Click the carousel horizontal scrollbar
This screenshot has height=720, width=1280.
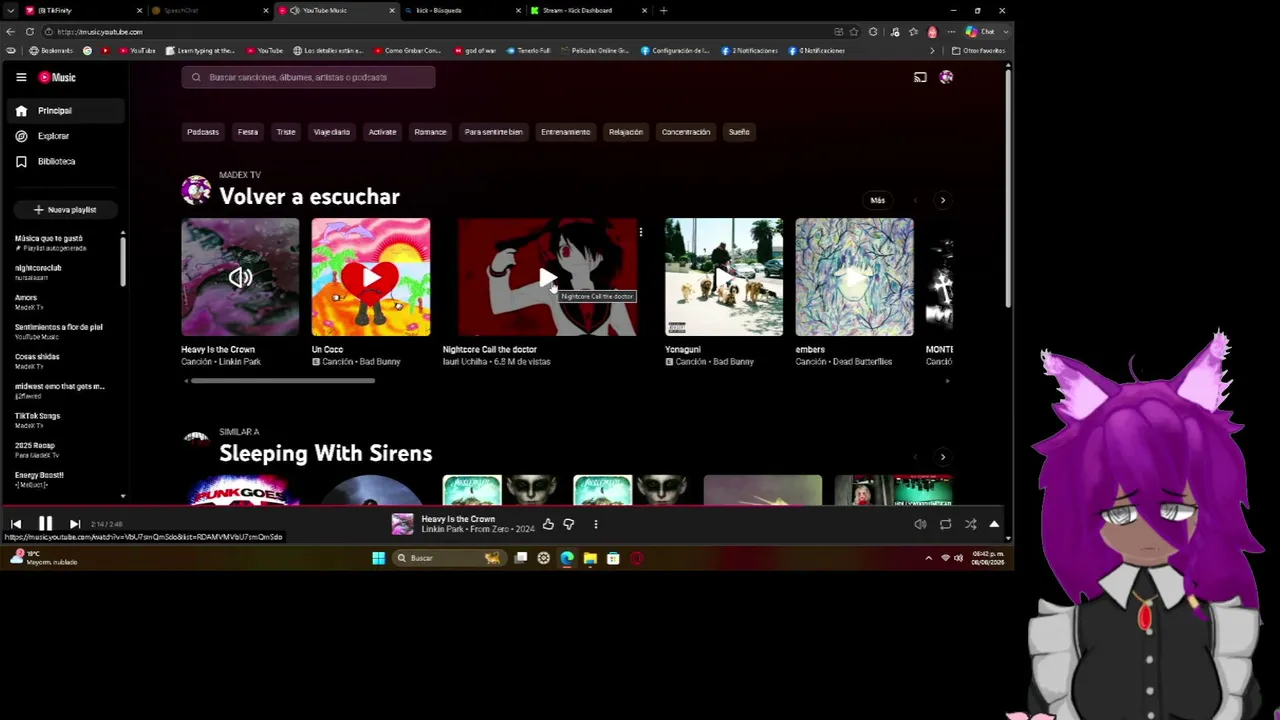[x=283, y=381]
